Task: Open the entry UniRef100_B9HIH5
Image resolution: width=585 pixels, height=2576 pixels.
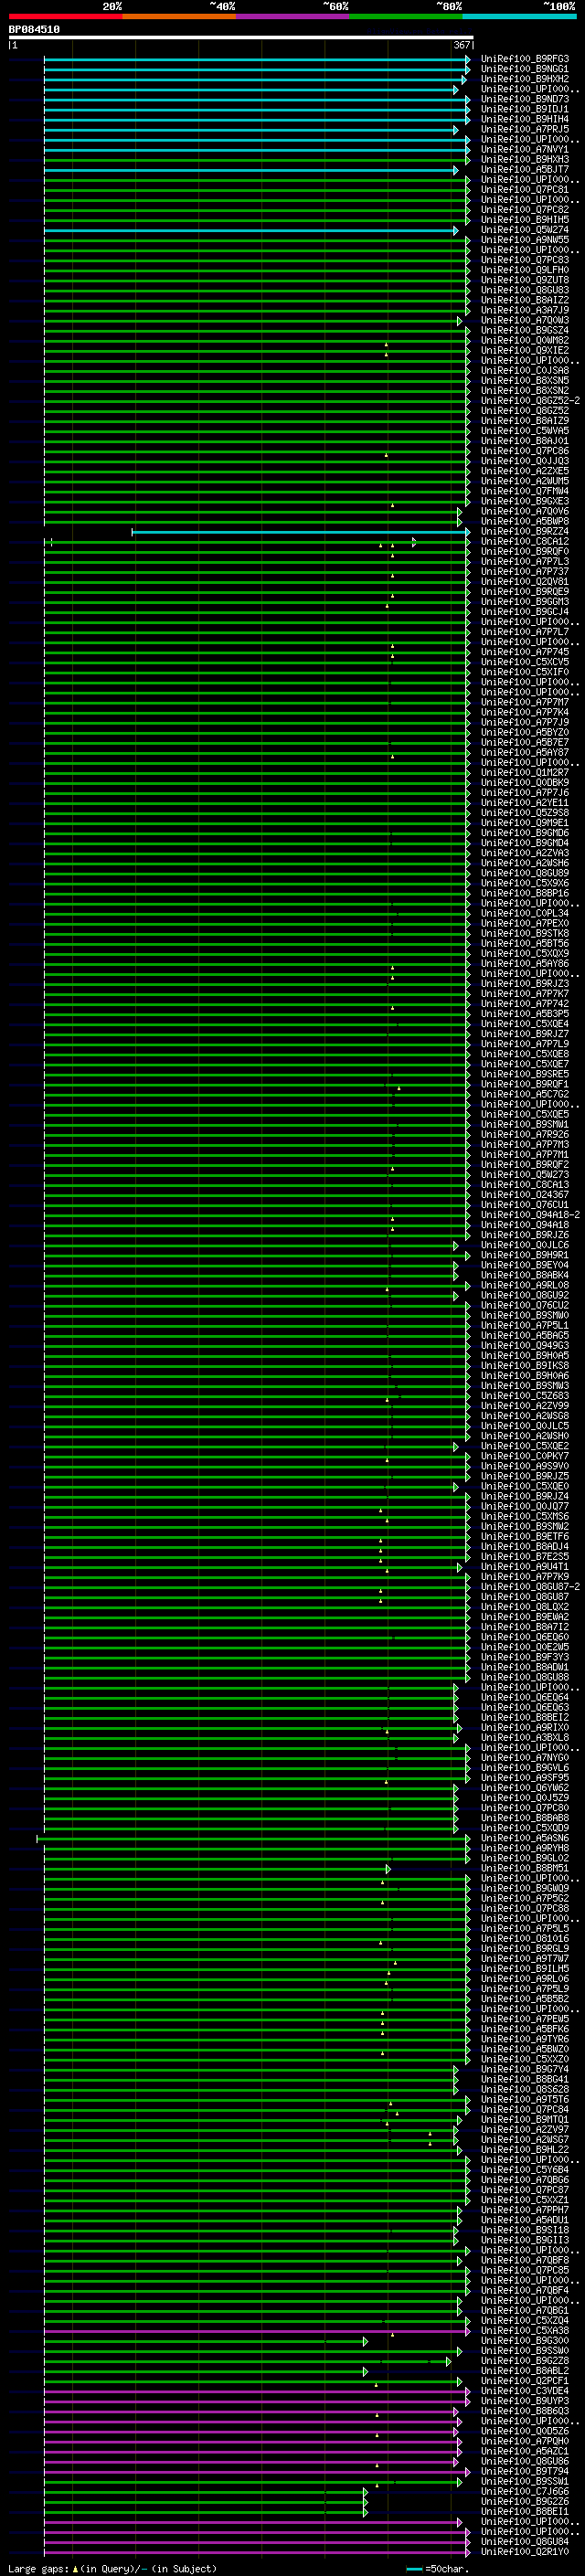Action: 525,220
